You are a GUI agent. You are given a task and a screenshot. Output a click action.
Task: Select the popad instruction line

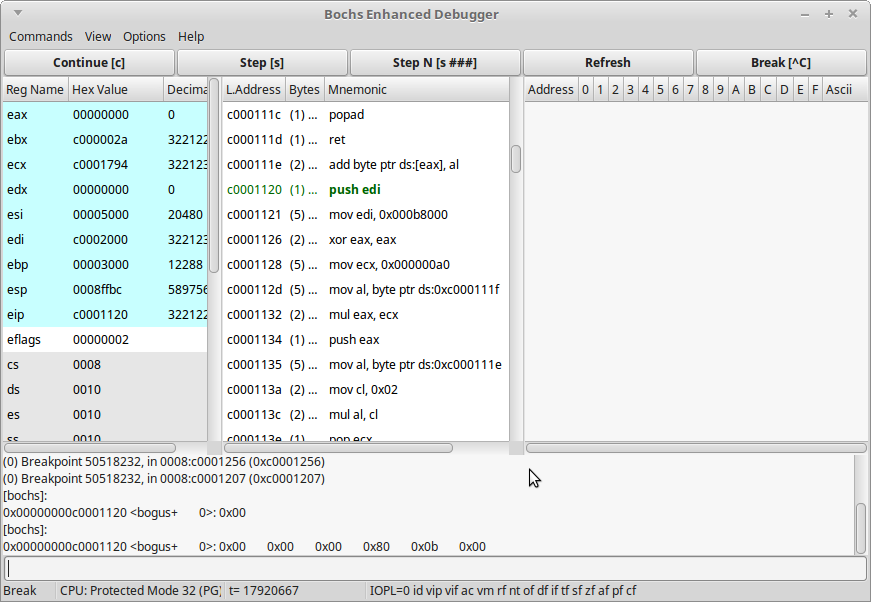[x=366, y=115]
